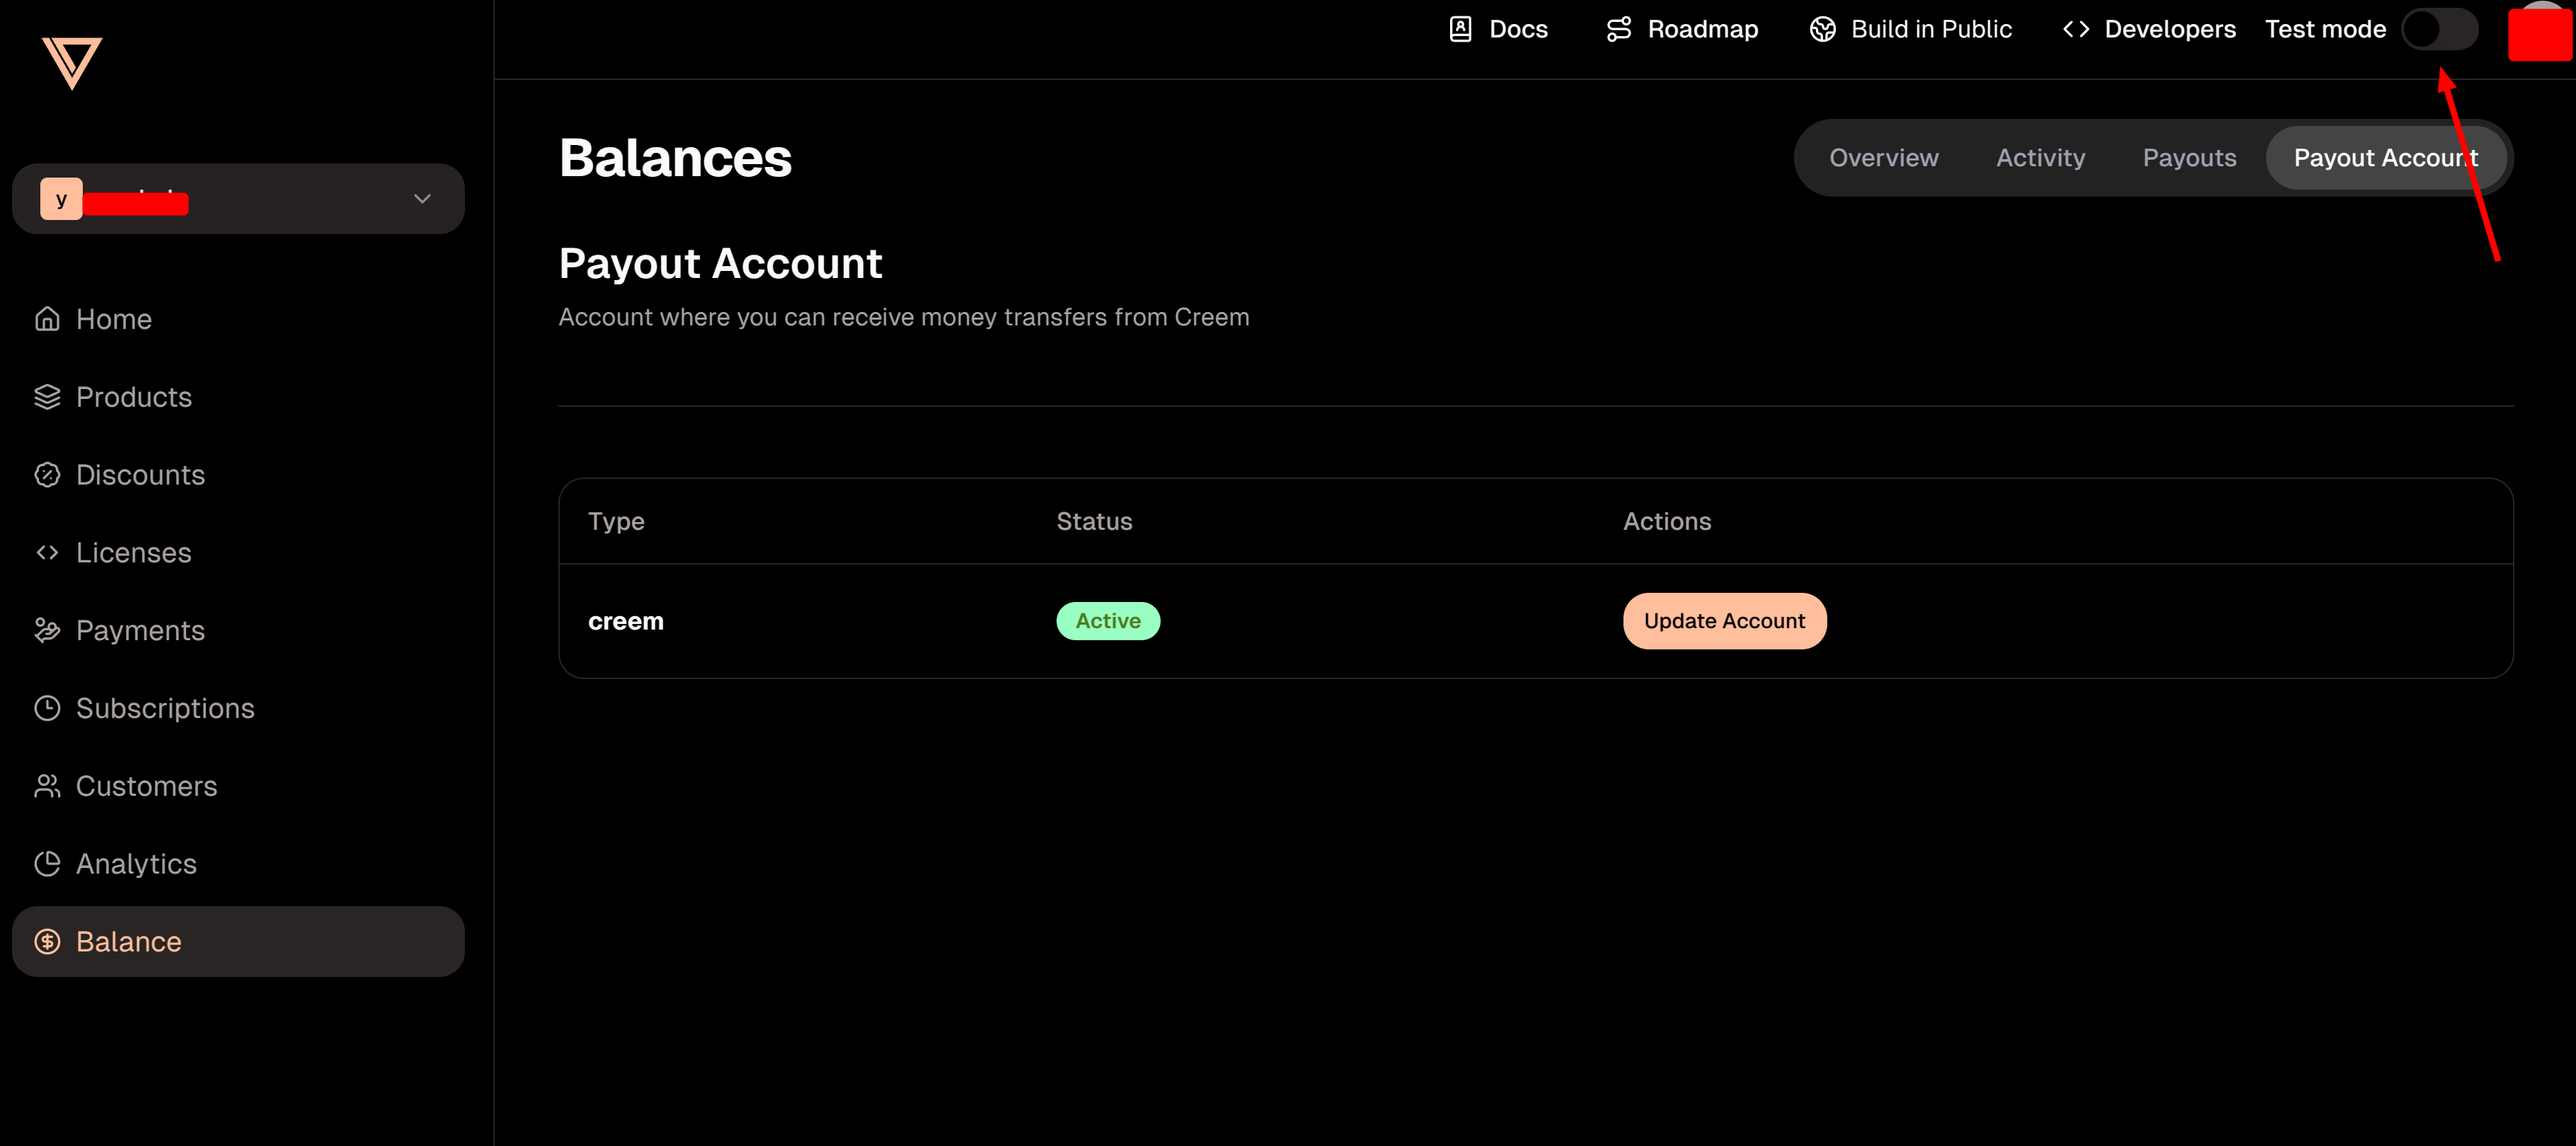Open the Docs link text

click(x=1518, y=29)
